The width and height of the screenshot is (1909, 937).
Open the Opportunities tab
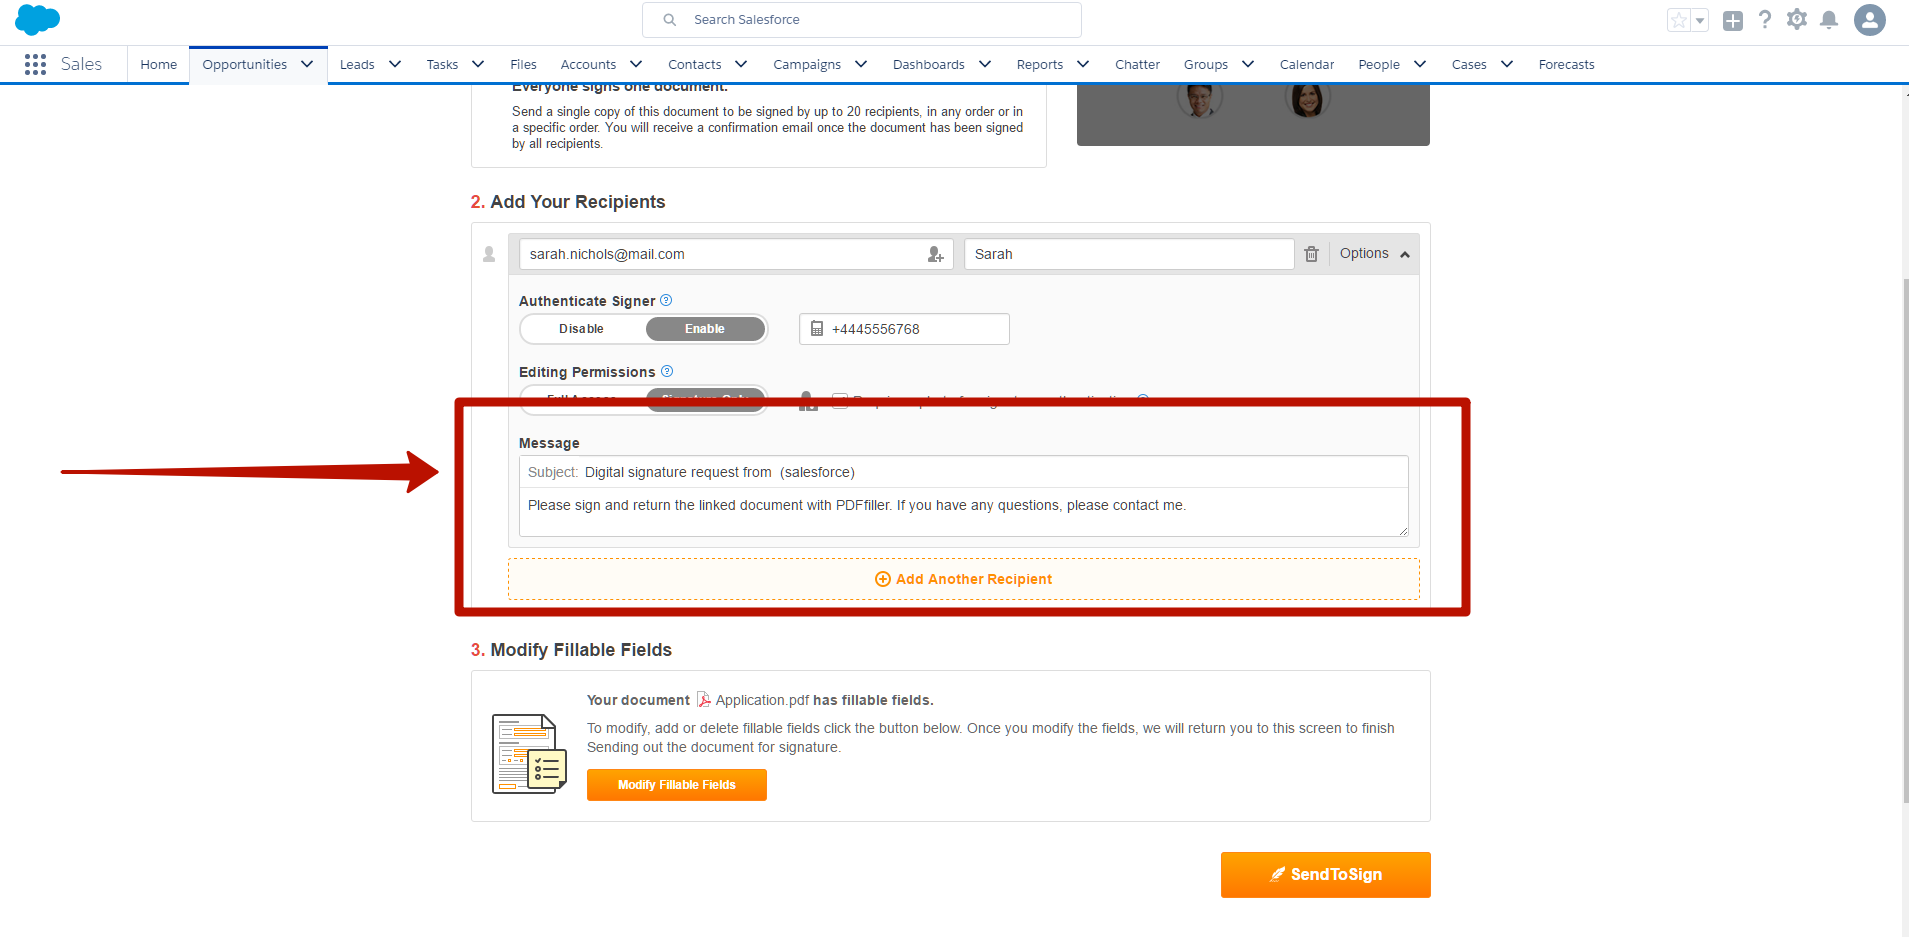click(x=244, y=64)
